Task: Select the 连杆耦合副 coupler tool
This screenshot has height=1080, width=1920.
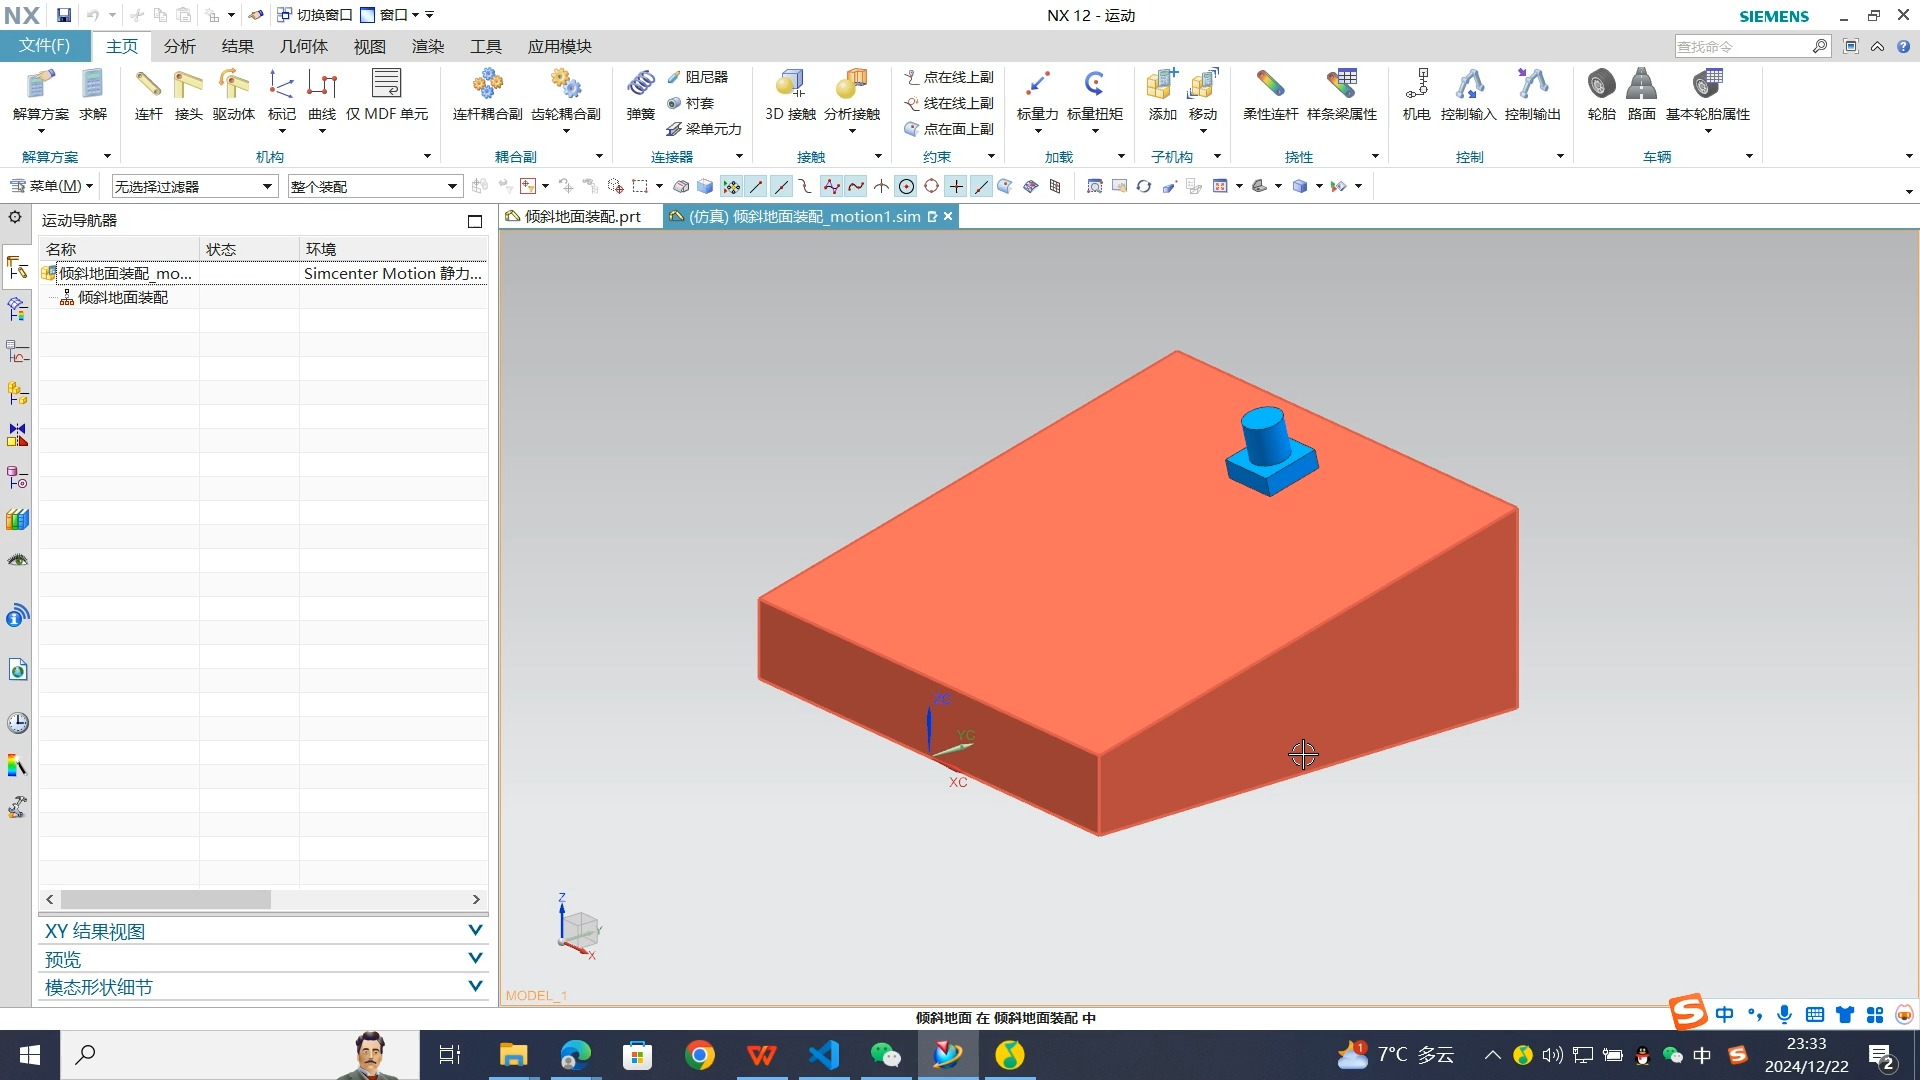Action: (488, 95)
